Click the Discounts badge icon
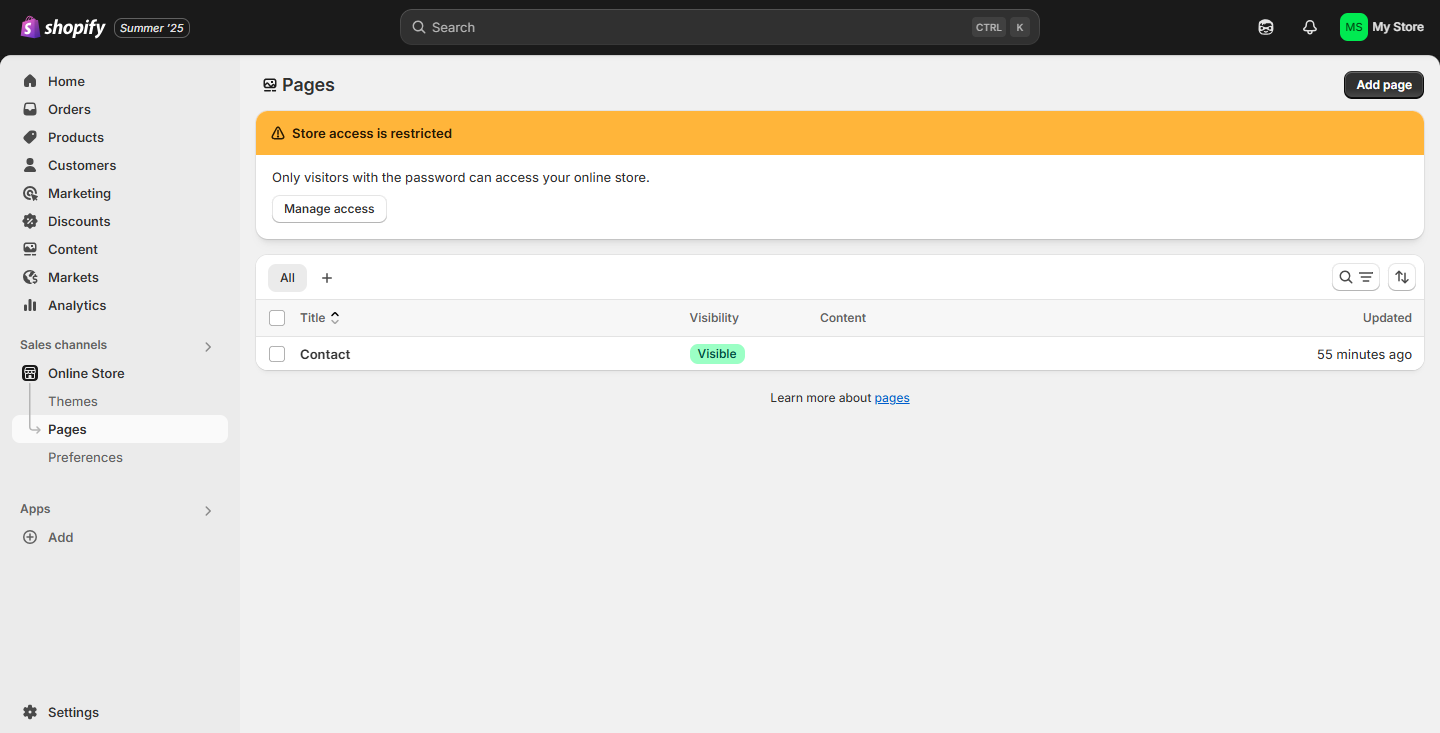1440x733 pixels. click(30, 221)
